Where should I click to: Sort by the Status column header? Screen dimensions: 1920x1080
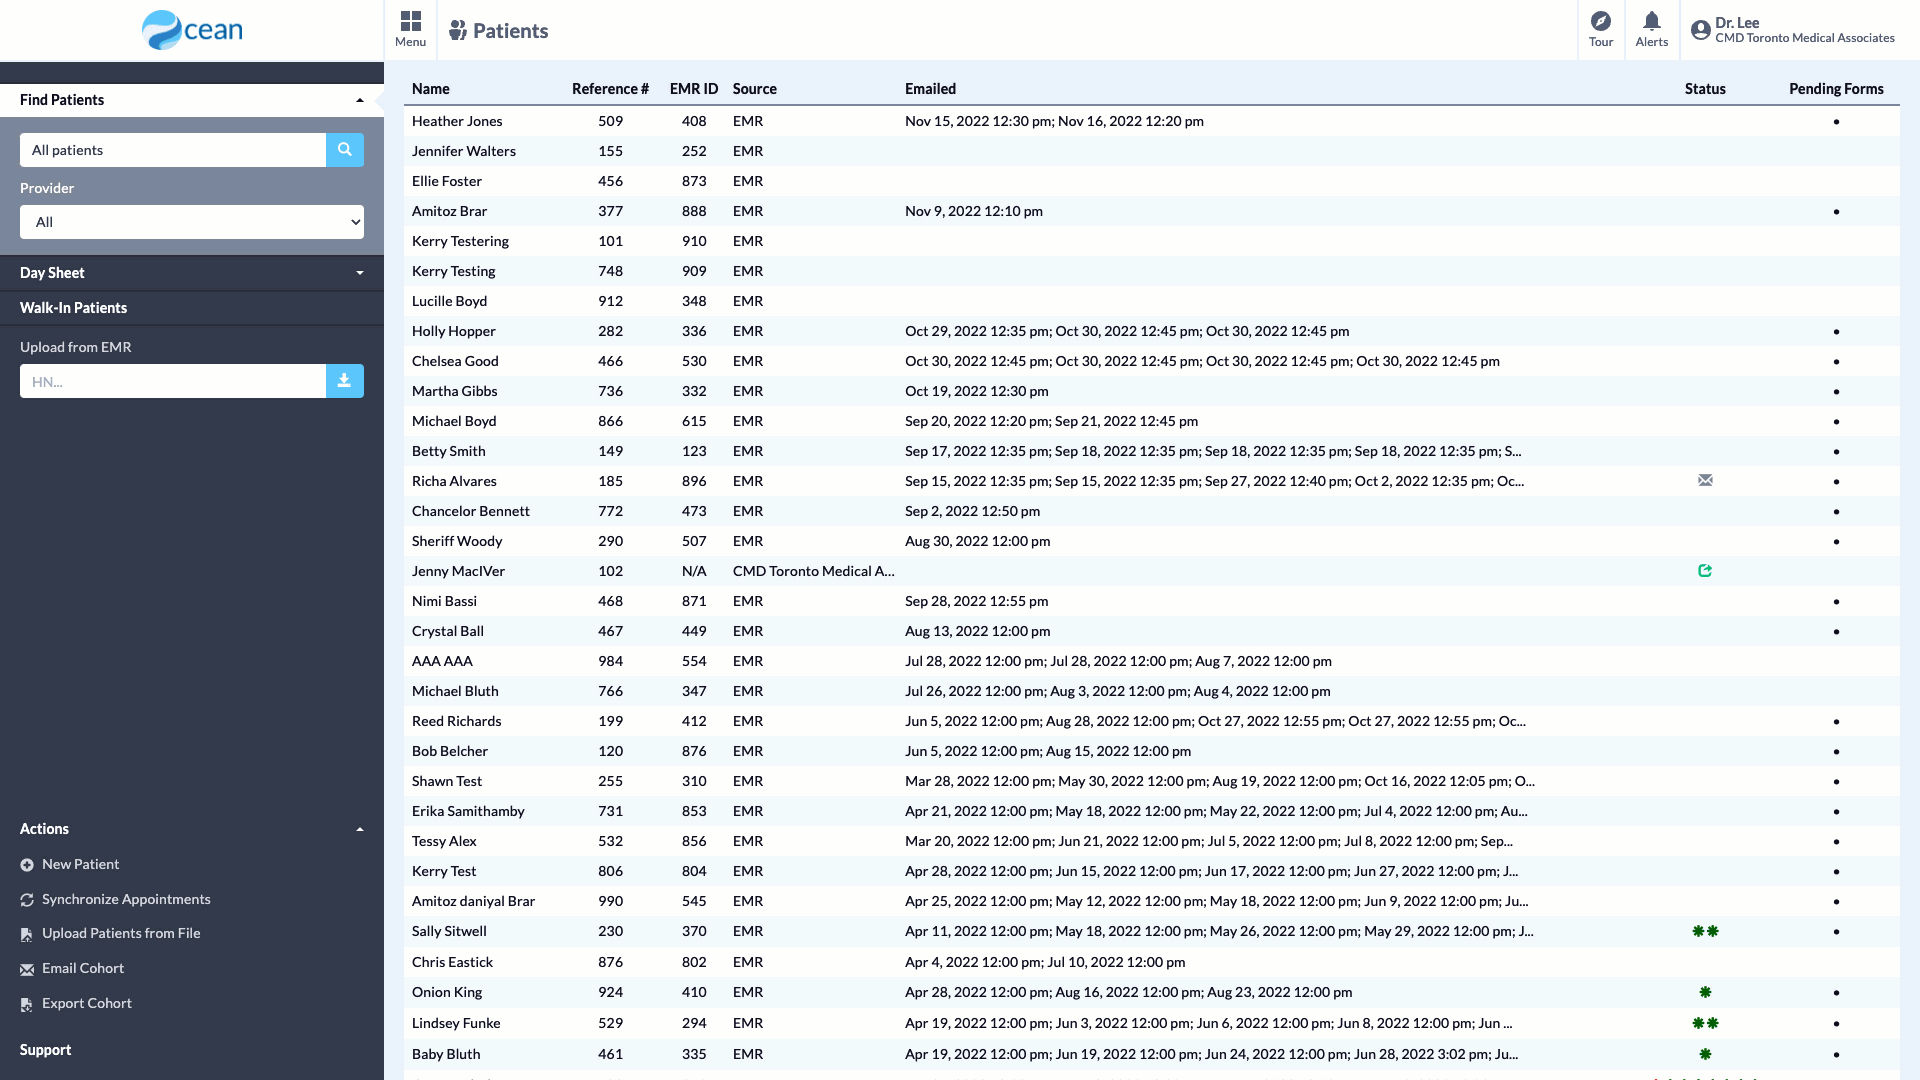(x=1705, y=89)
